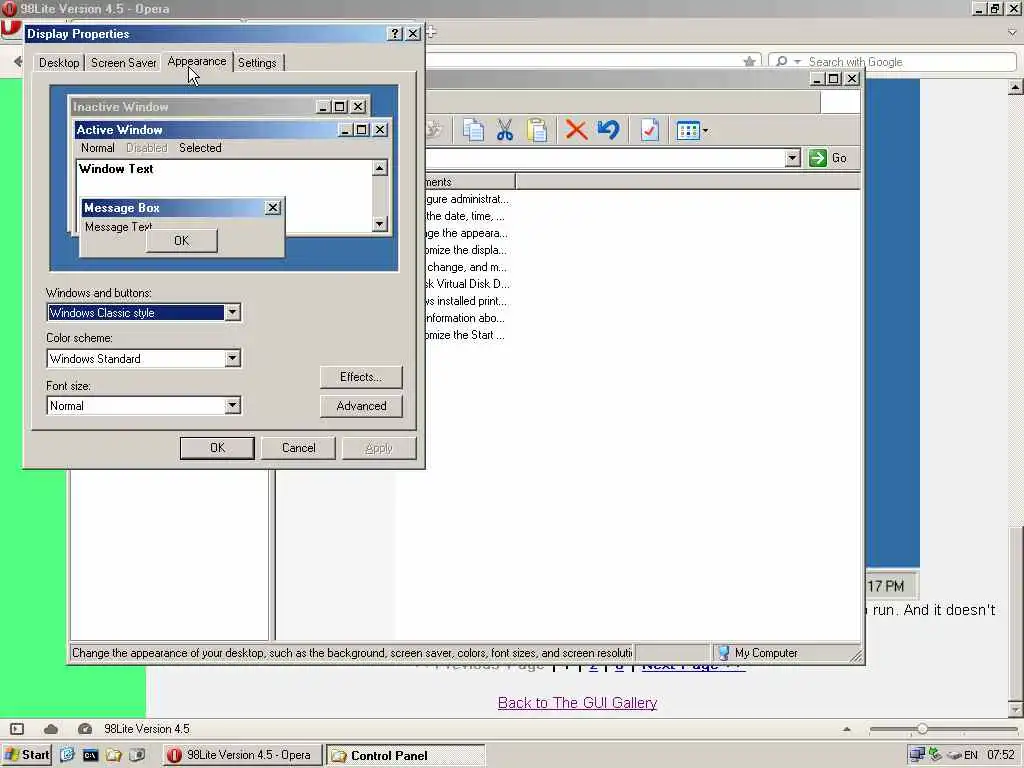This screenshot has height=768, width=1024.
Task: Click OK in Display Properties dialog
Action: coord(217,448)
